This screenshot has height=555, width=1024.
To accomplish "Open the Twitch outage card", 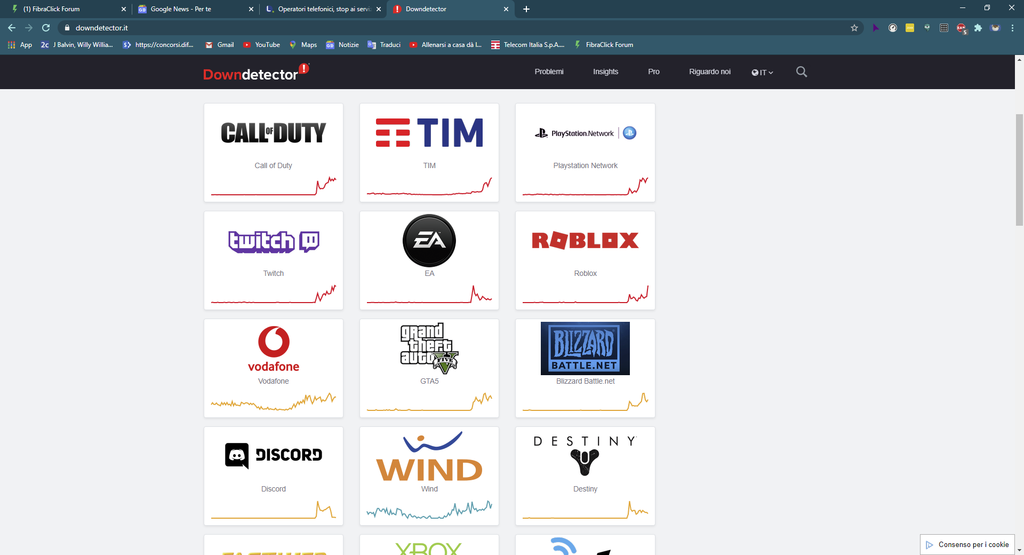I will (274, 260).
